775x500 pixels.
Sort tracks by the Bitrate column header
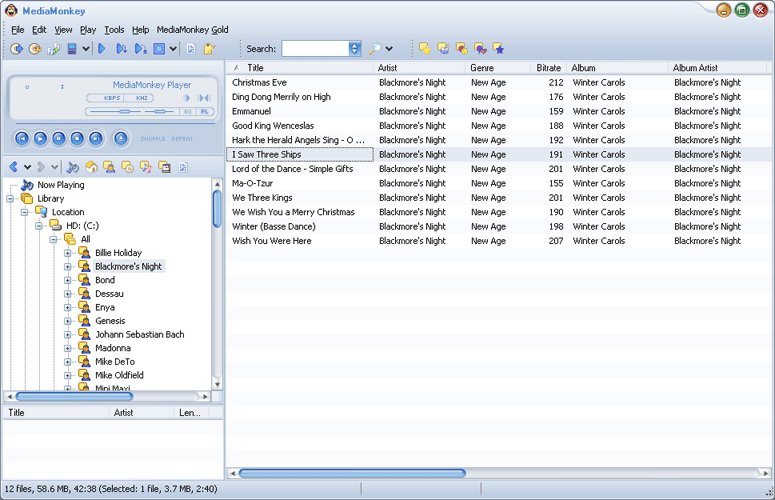(548, 68)
